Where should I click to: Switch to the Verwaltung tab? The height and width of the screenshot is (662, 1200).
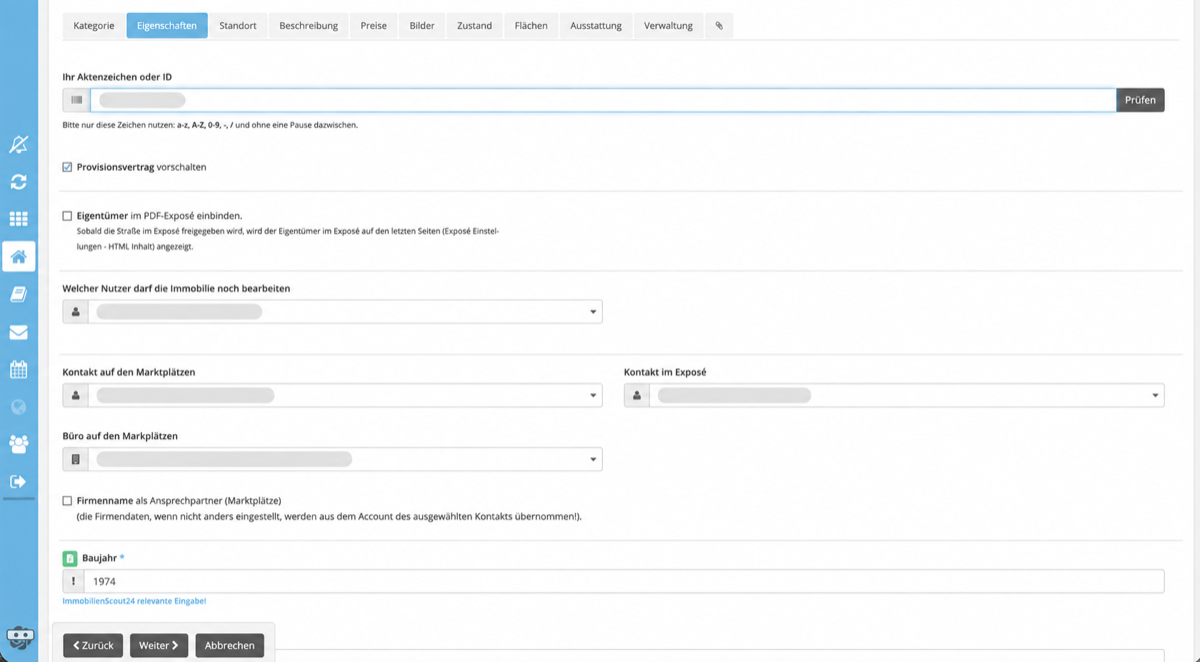(x=668, y=26)
